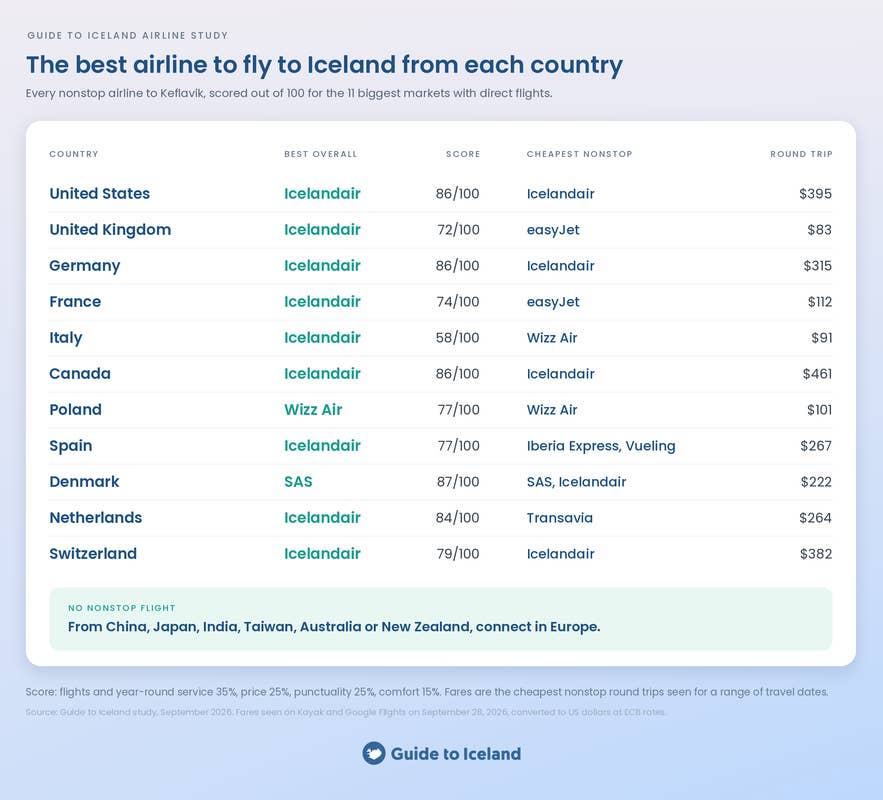The width and height of the screenshot is (883, 800).
Task: Click the headline about best airline to Iceland
Action: (324, 65)
